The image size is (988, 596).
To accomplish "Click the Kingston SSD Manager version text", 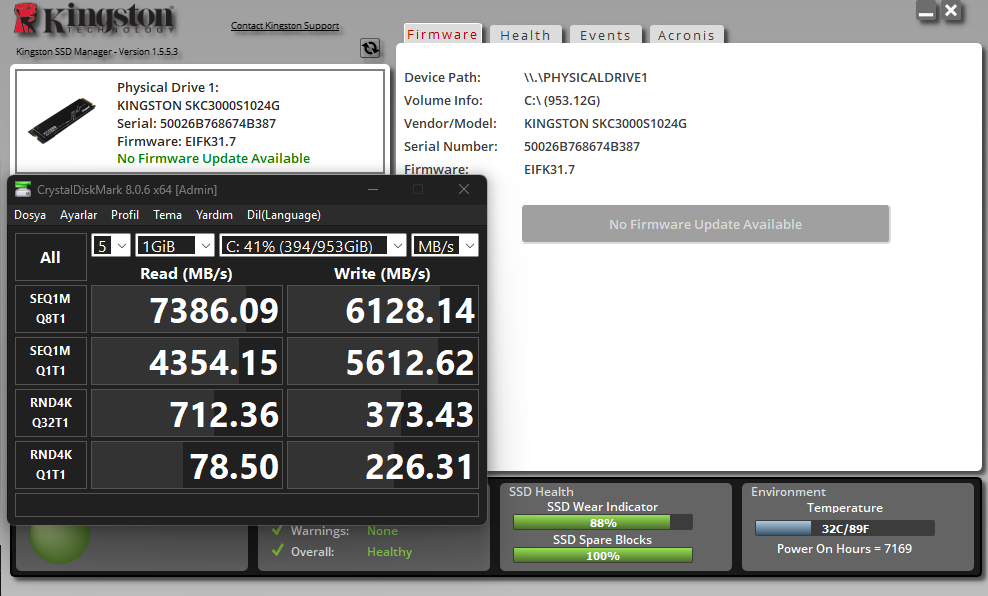I will [97, 52].
